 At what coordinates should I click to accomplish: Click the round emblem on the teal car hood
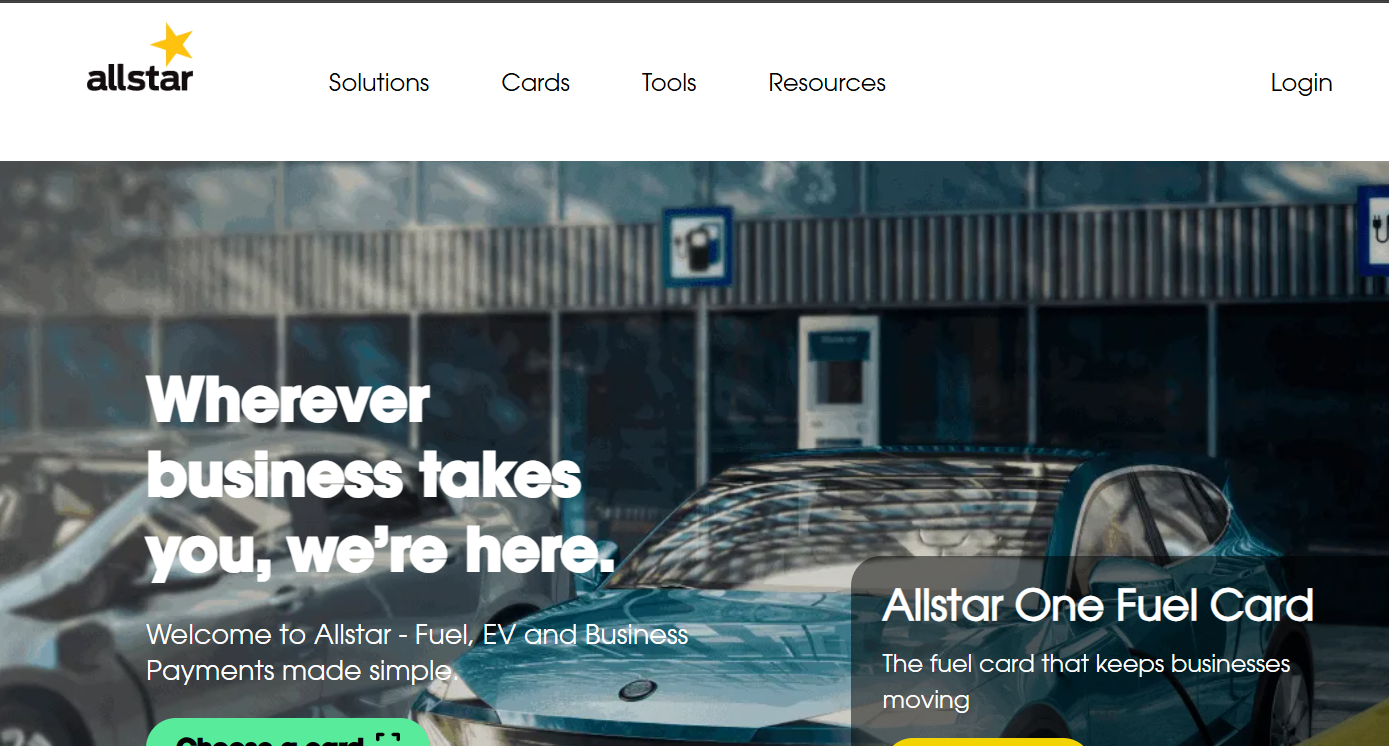click(x=637, y=690)
